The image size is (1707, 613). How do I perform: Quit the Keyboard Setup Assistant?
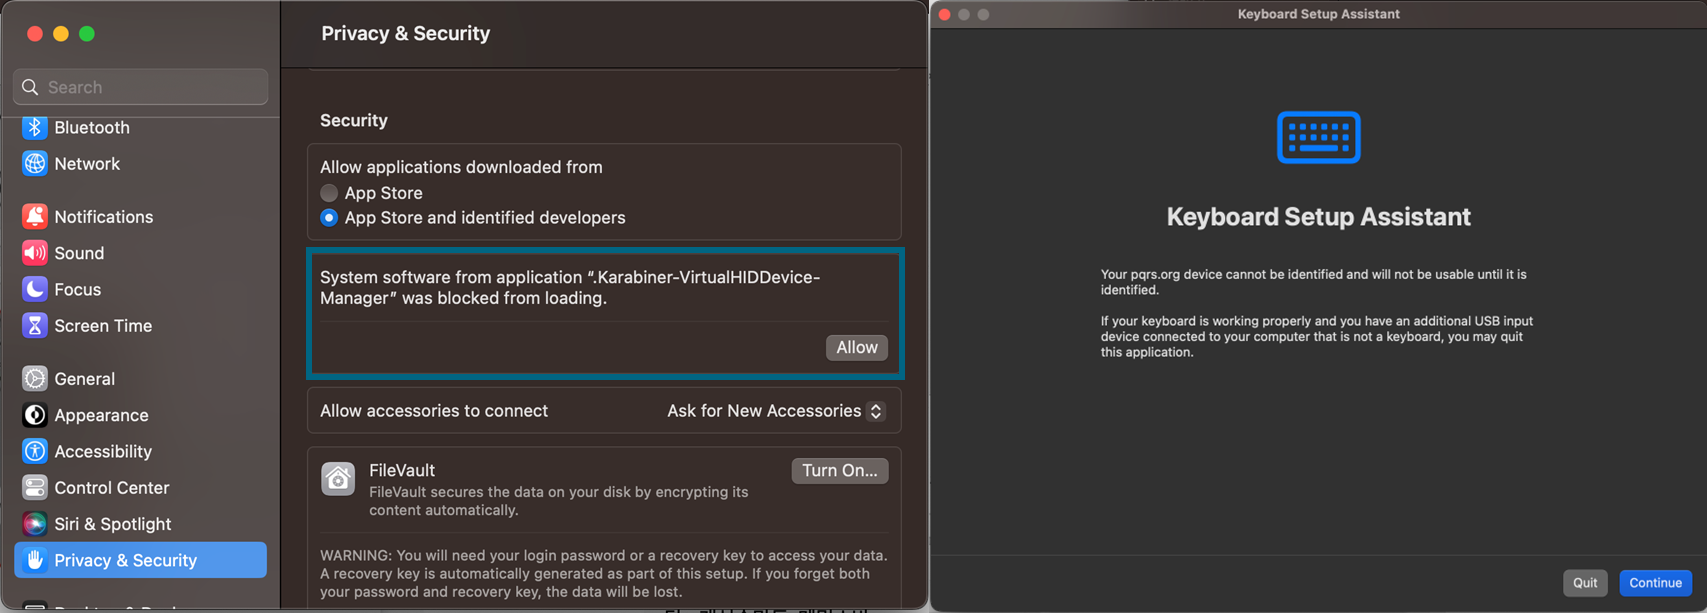(x=1585, y=583)
